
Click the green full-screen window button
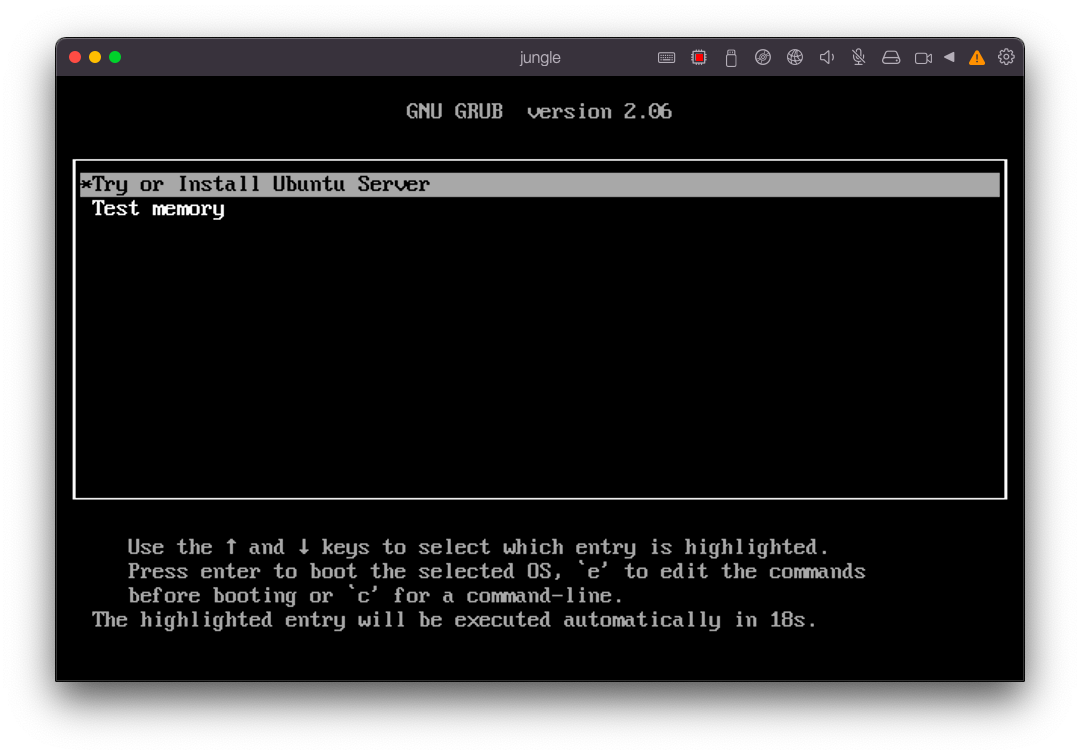point(115,57)
